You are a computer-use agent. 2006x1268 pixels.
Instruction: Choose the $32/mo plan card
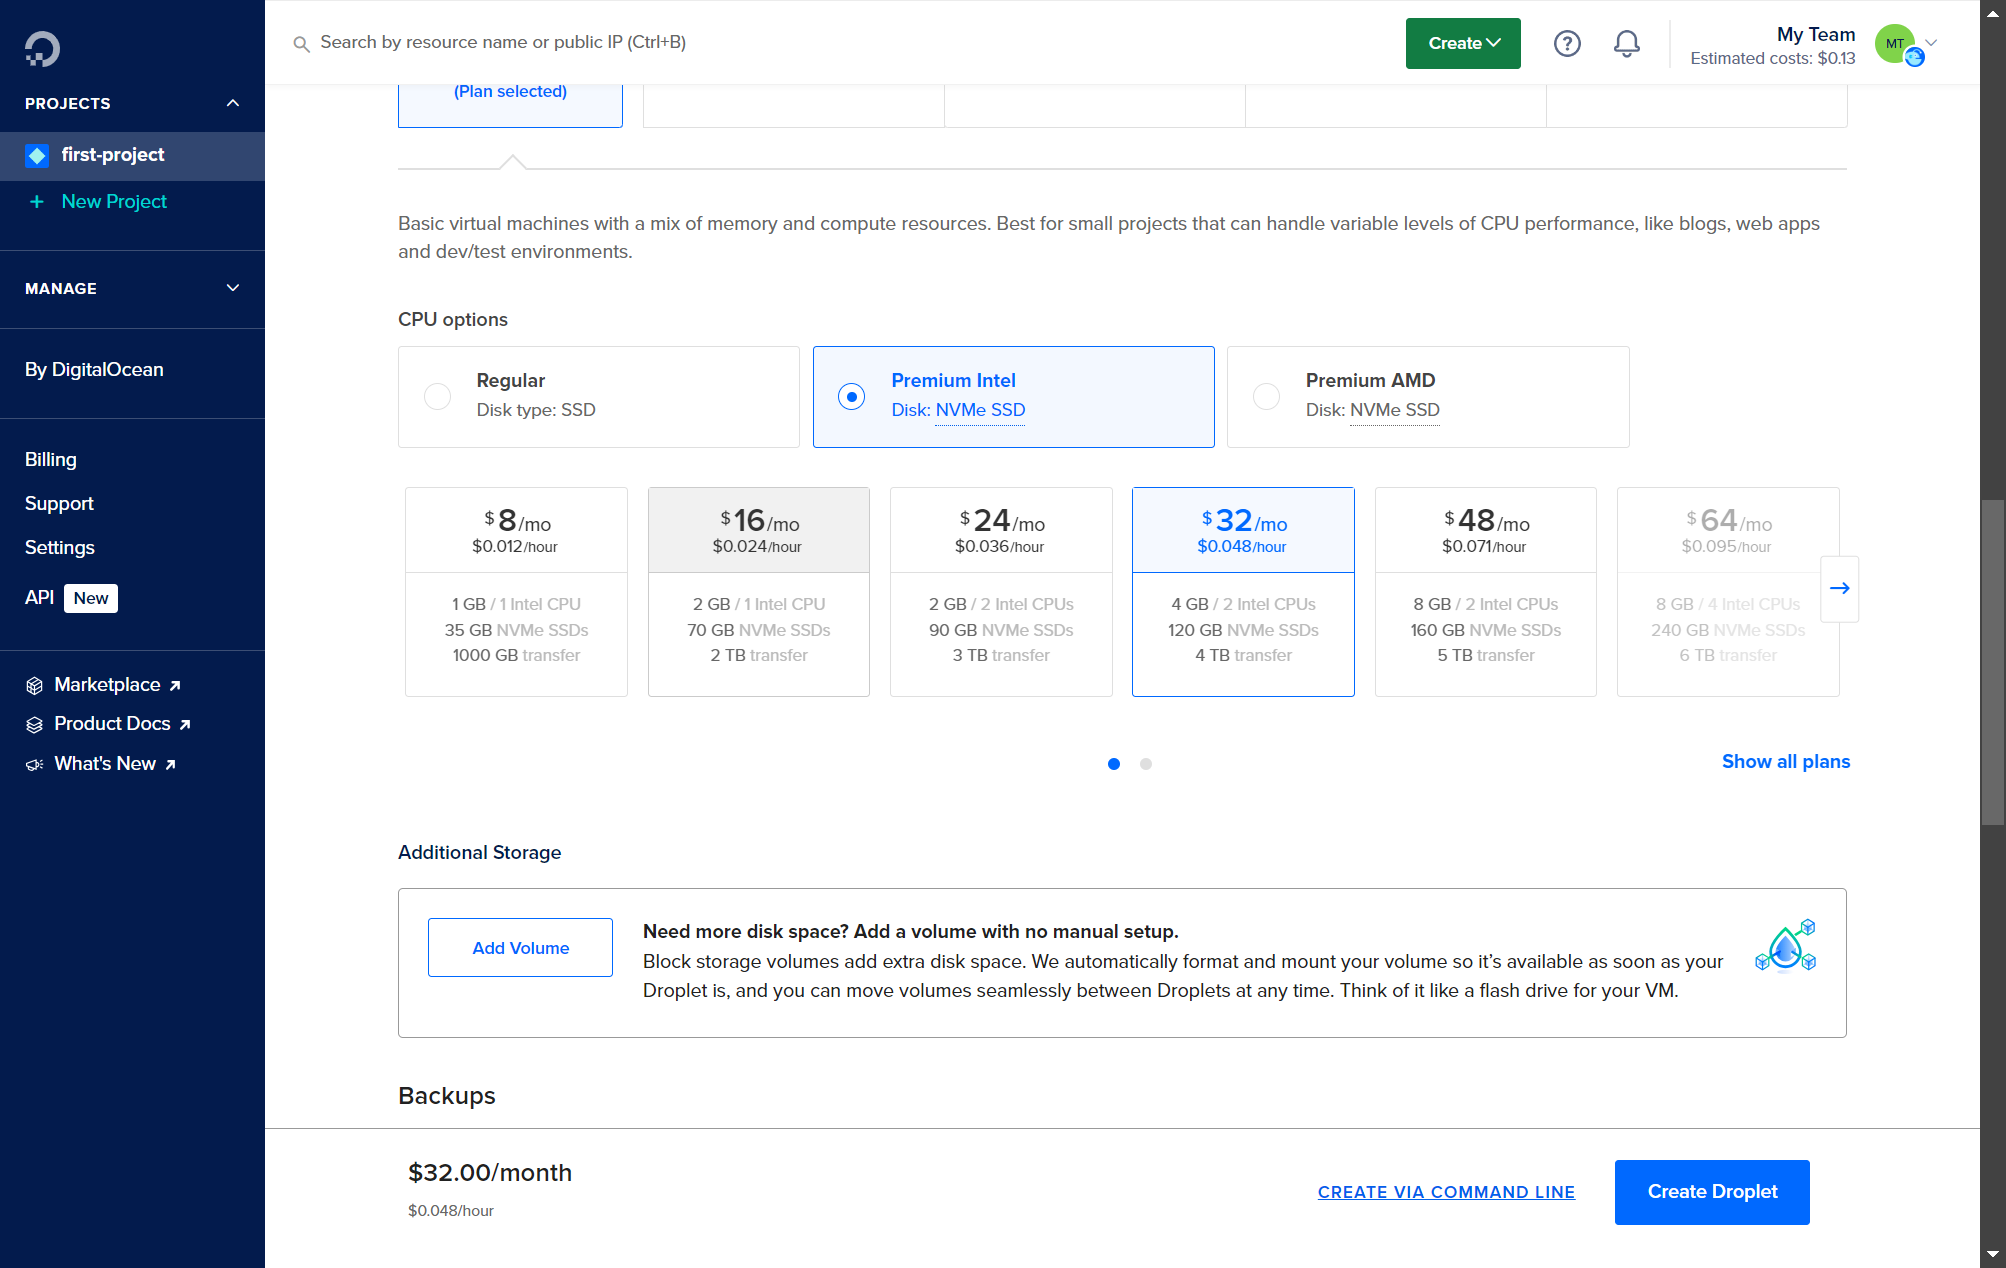[1243, 591]
